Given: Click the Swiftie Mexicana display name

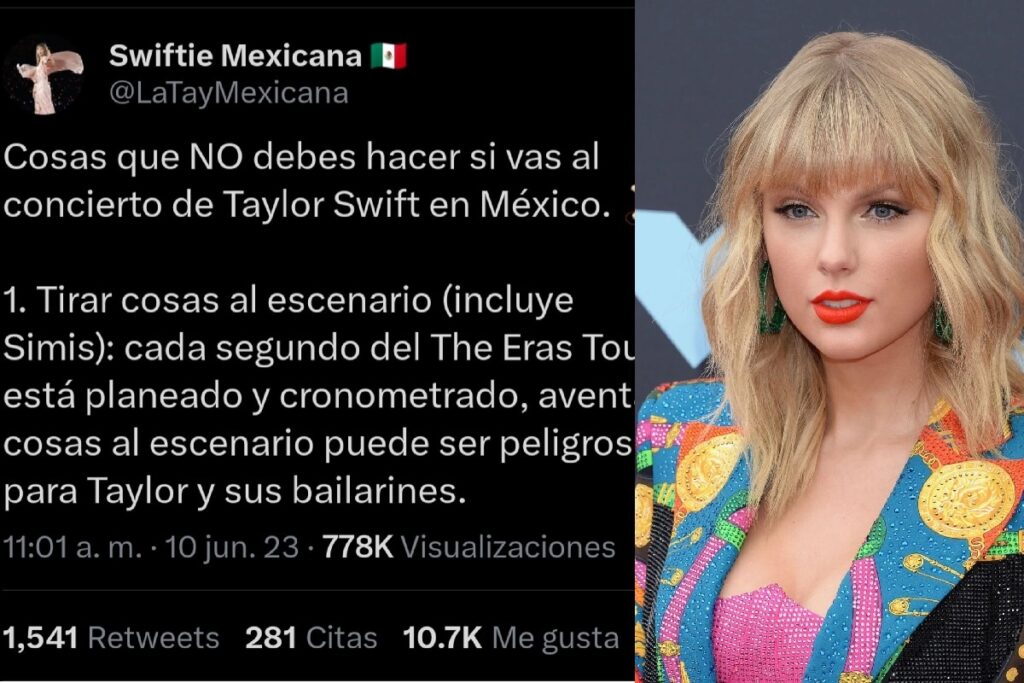Looking at the screenshot, I should pos(235,56).
